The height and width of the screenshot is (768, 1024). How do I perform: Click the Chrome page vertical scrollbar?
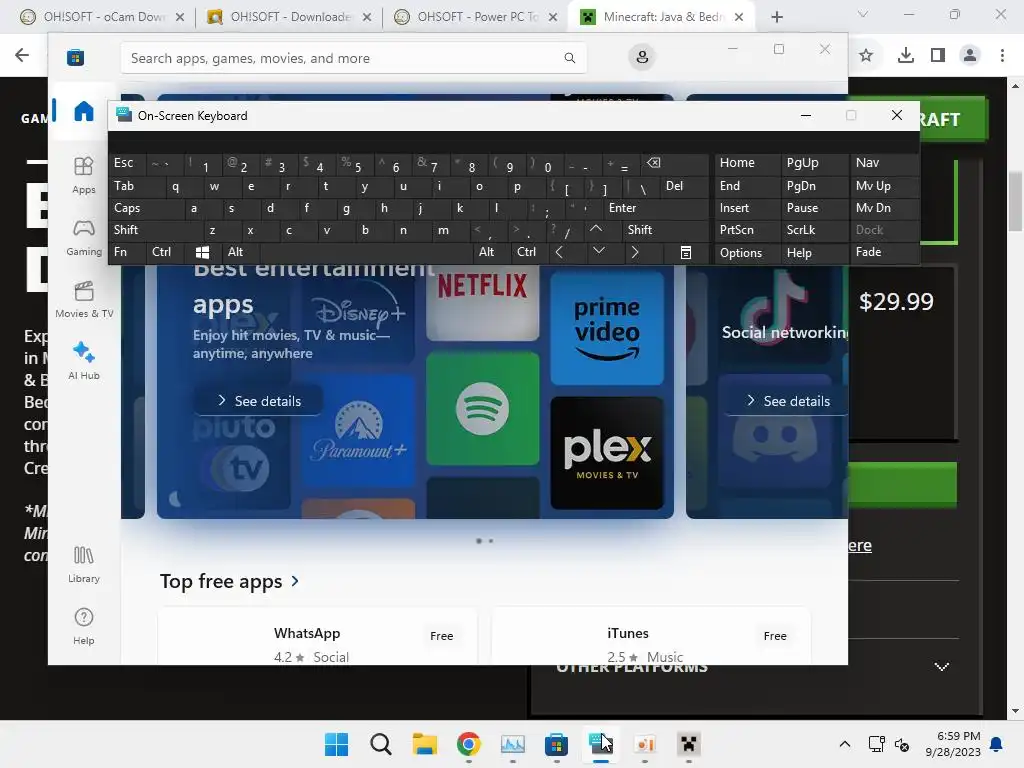click(x=1015, y=202)
